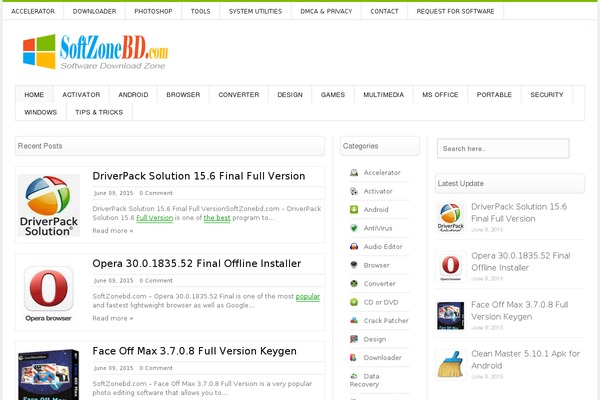
Task: Open Latest Update Face Off Max Keygen link
Action: 520,310
